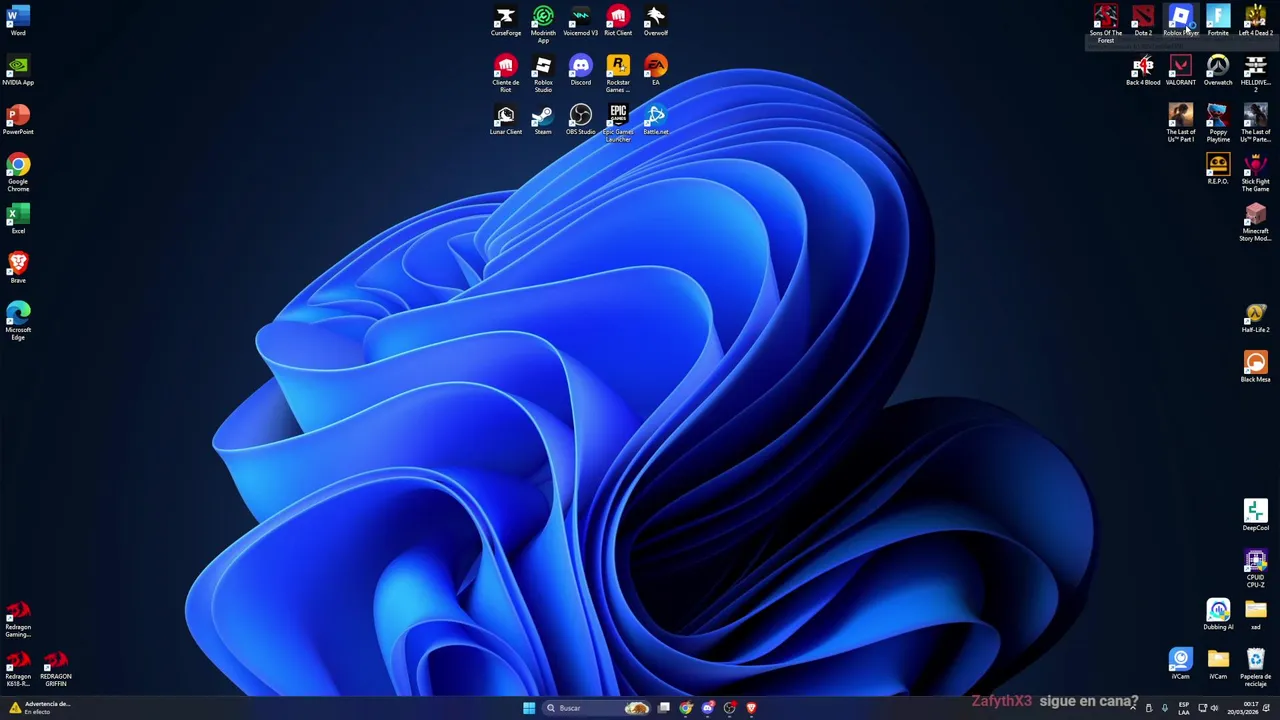This screenshot has height=720, width=1280.
Task: Select the Roblox Player icon
Action: click(x=1180, y=21)
